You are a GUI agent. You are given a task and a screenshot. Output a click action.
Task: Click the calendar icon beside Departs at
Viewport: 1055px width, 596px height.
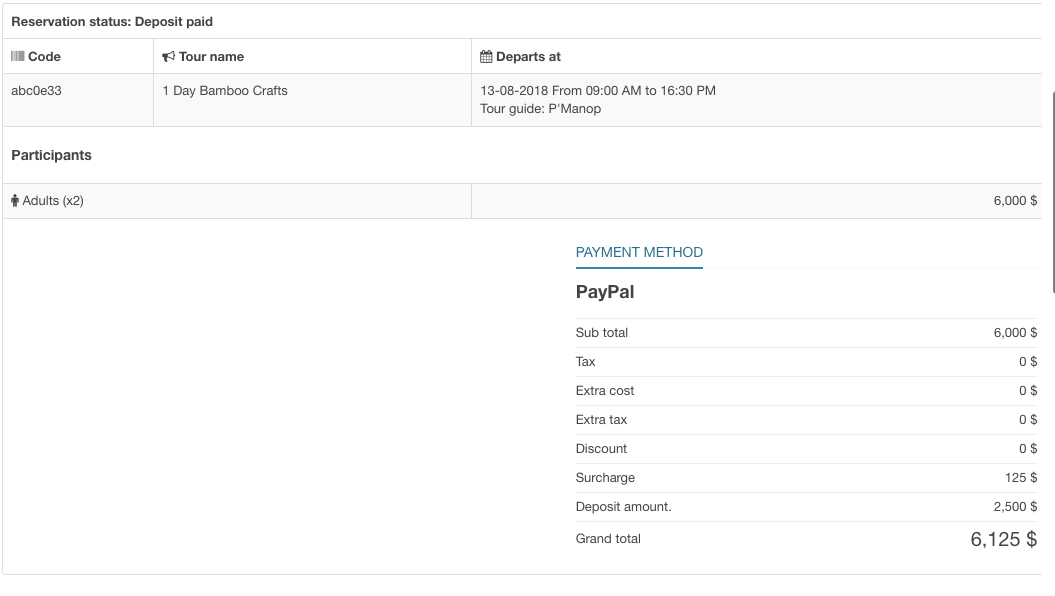click(486, 57)
